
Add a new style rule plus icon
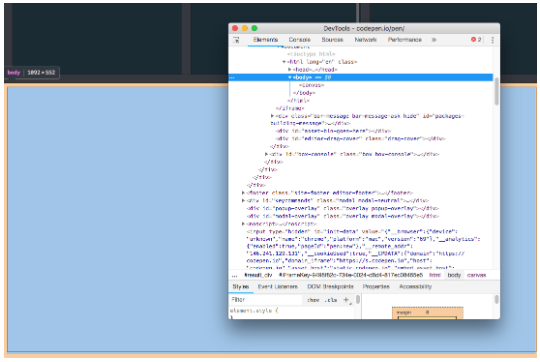(x=346, y=300)
